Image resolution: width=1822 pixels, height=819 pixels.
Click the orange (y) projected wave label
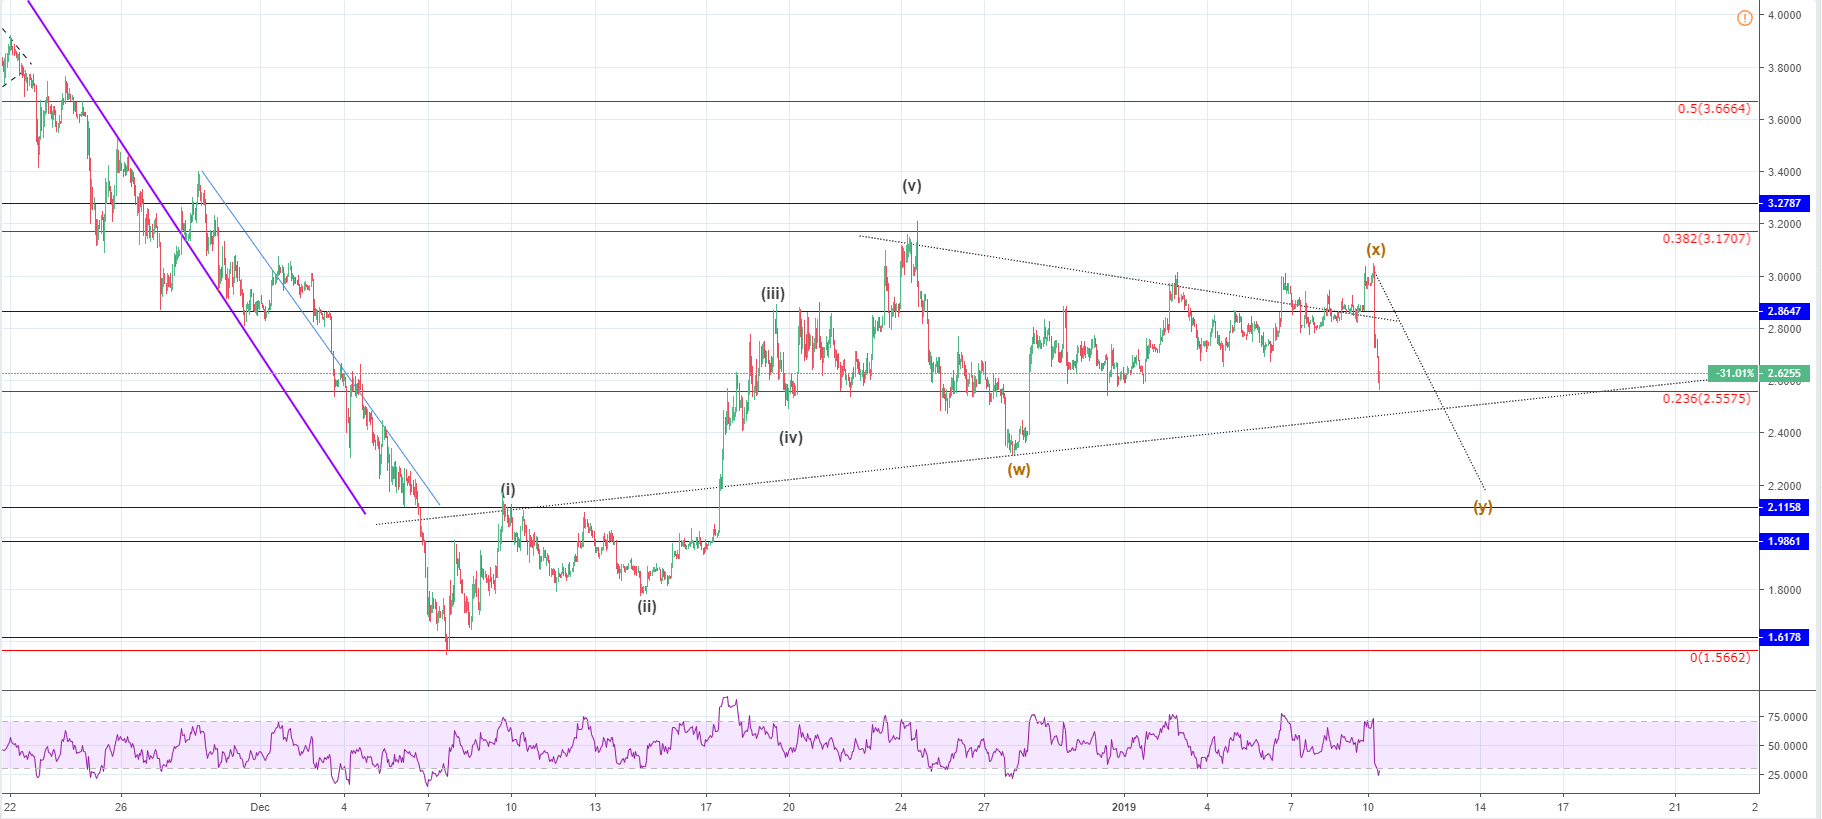pyautogui.click(x=1482, y=507)
